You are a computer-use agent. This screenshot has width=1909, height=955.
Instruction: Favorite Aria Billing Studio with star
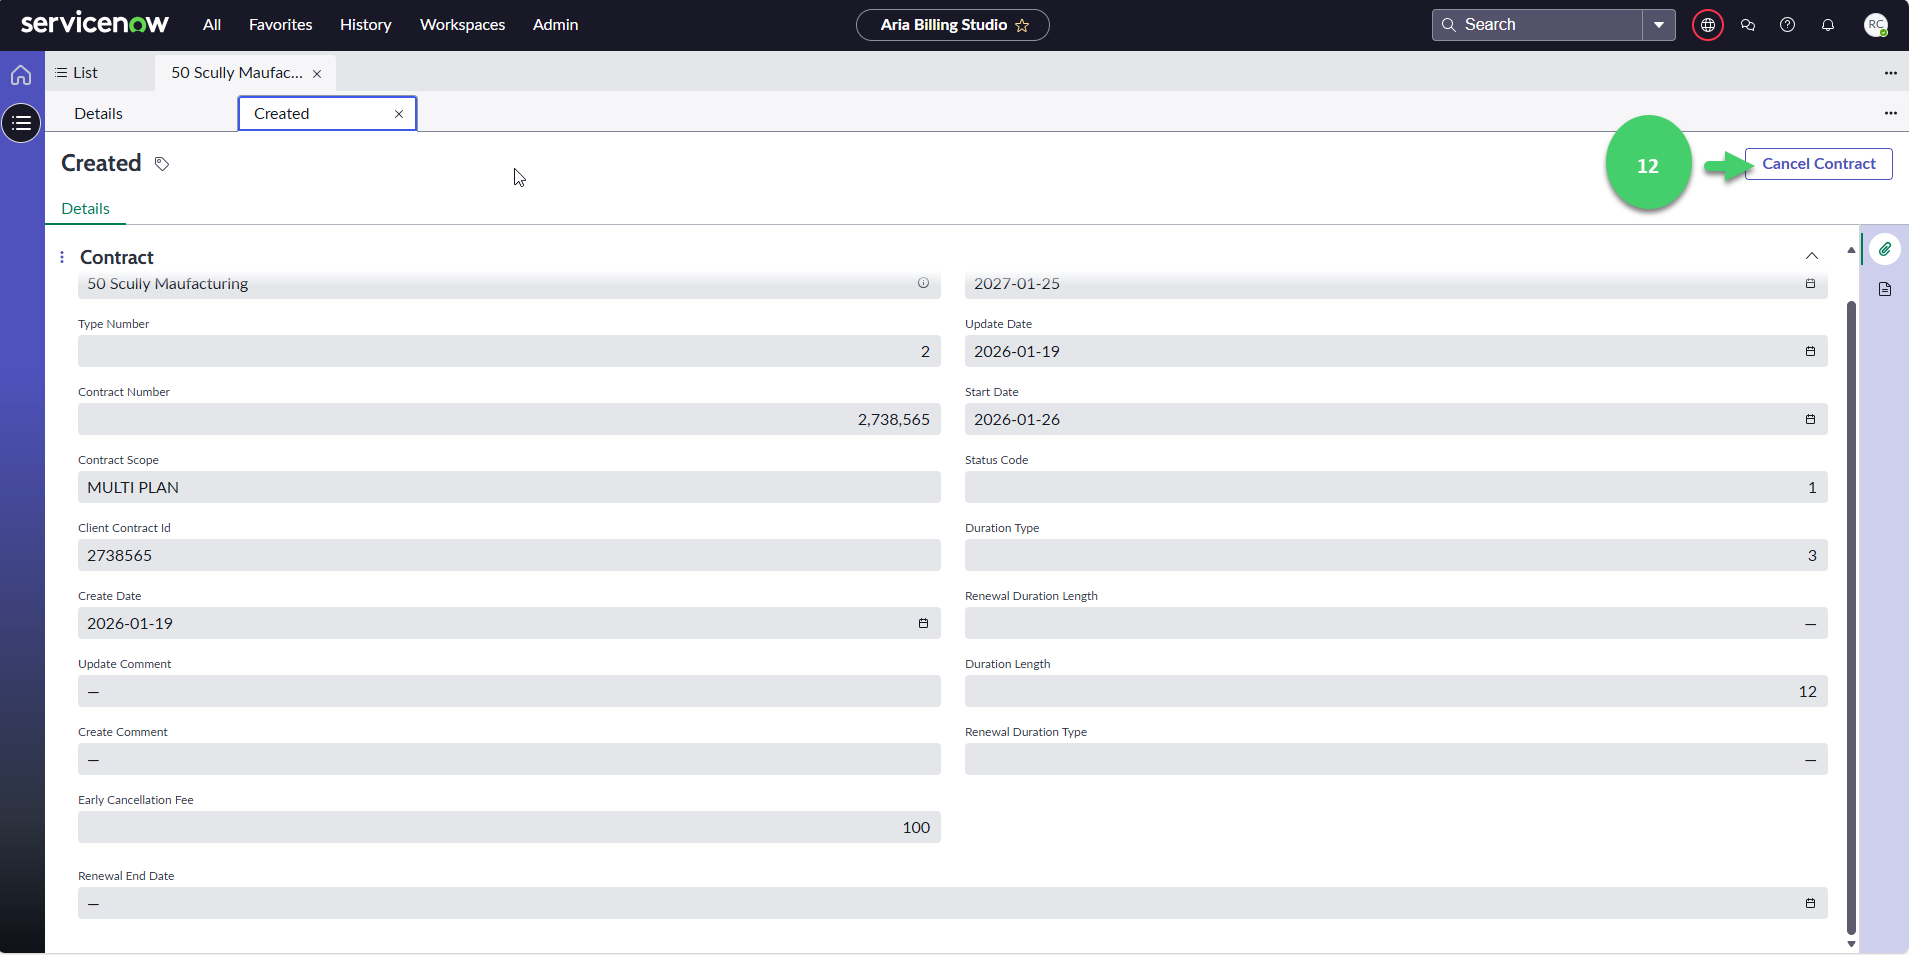pos(1022,26)
